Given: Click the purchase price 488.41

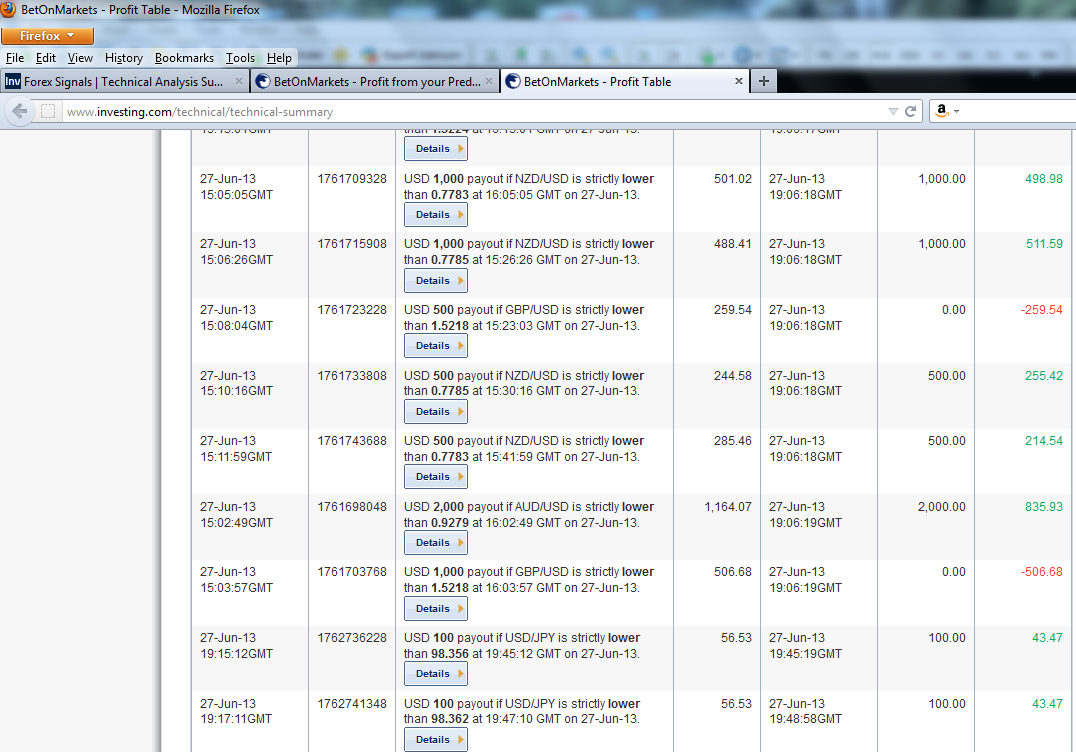Looking at the screenshot, I should pos(733,244).
